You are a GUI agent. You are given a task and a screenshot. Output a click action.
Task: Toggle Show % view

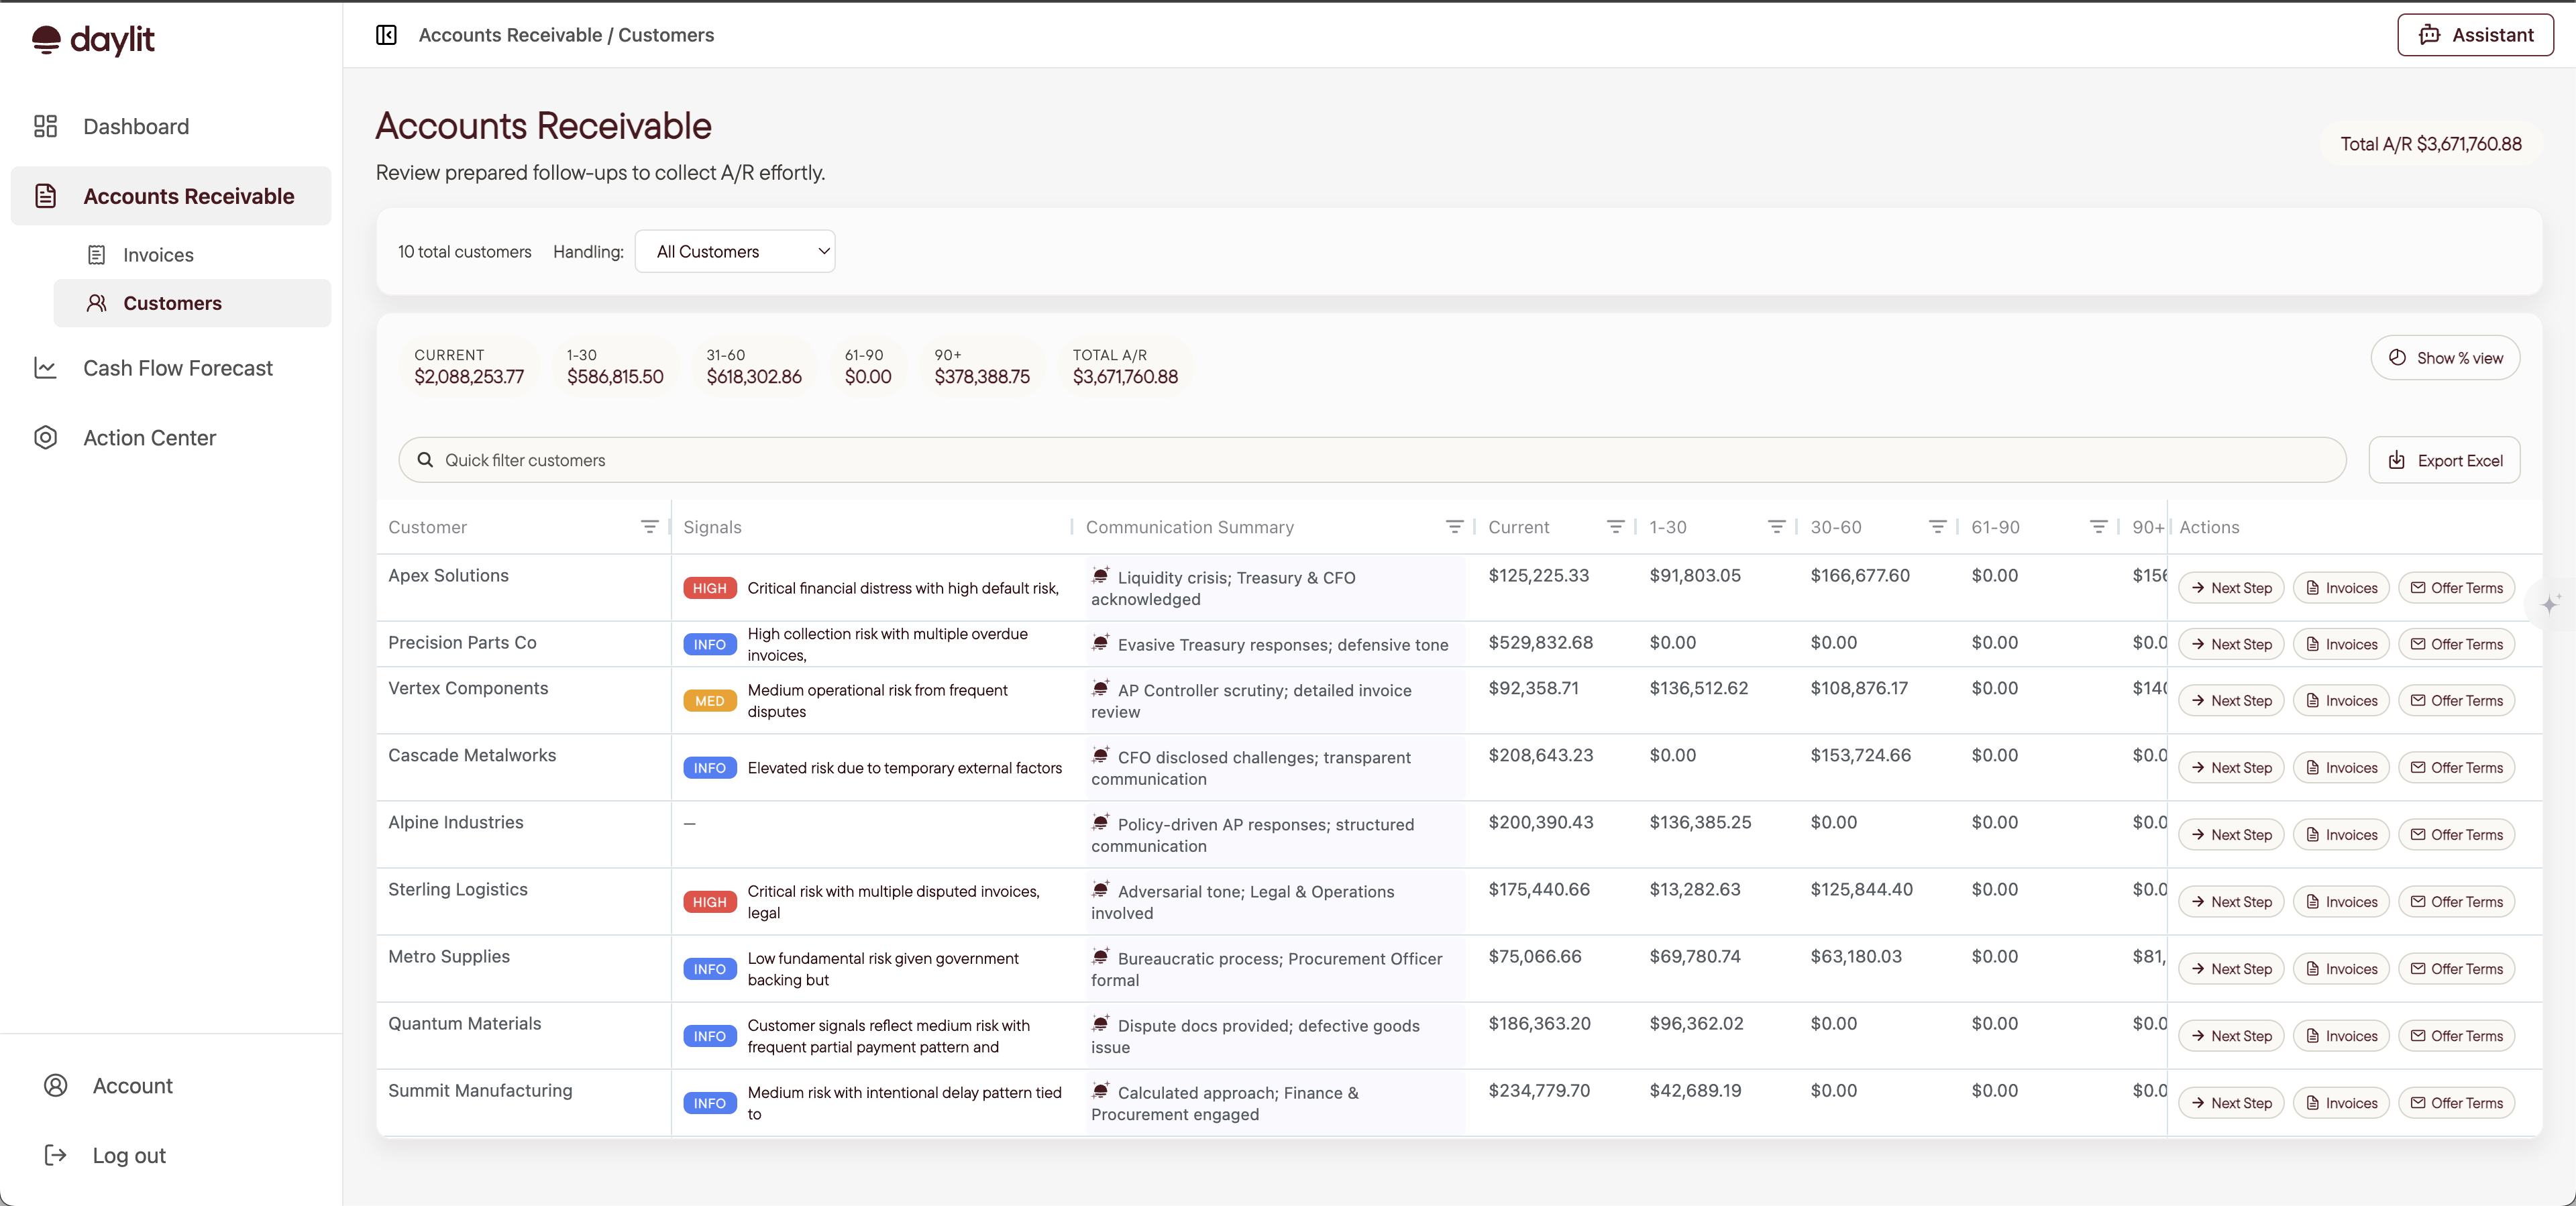click(x=2445, y=358)
